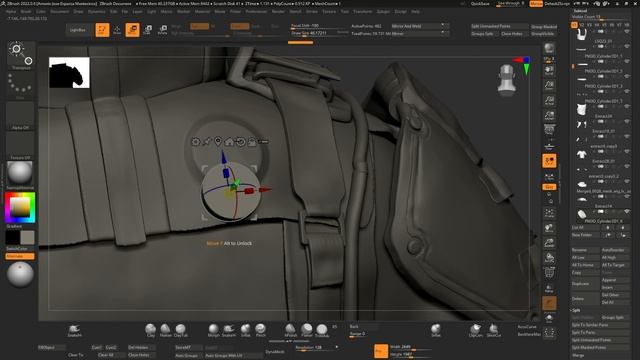Collapse the Subtool panel header
This screenshot has height=360, width=640.
coord(580,11)
